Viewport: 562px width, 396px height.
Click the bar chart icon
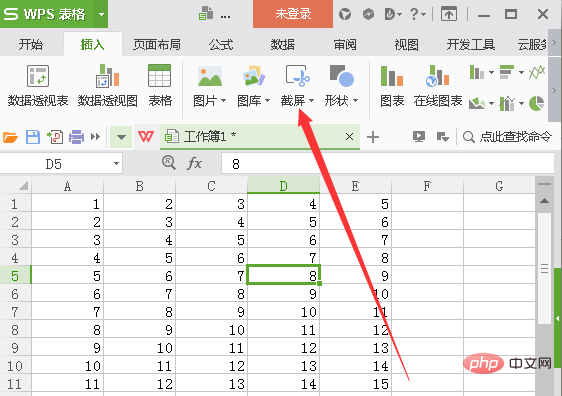click(x=507, y=72)
